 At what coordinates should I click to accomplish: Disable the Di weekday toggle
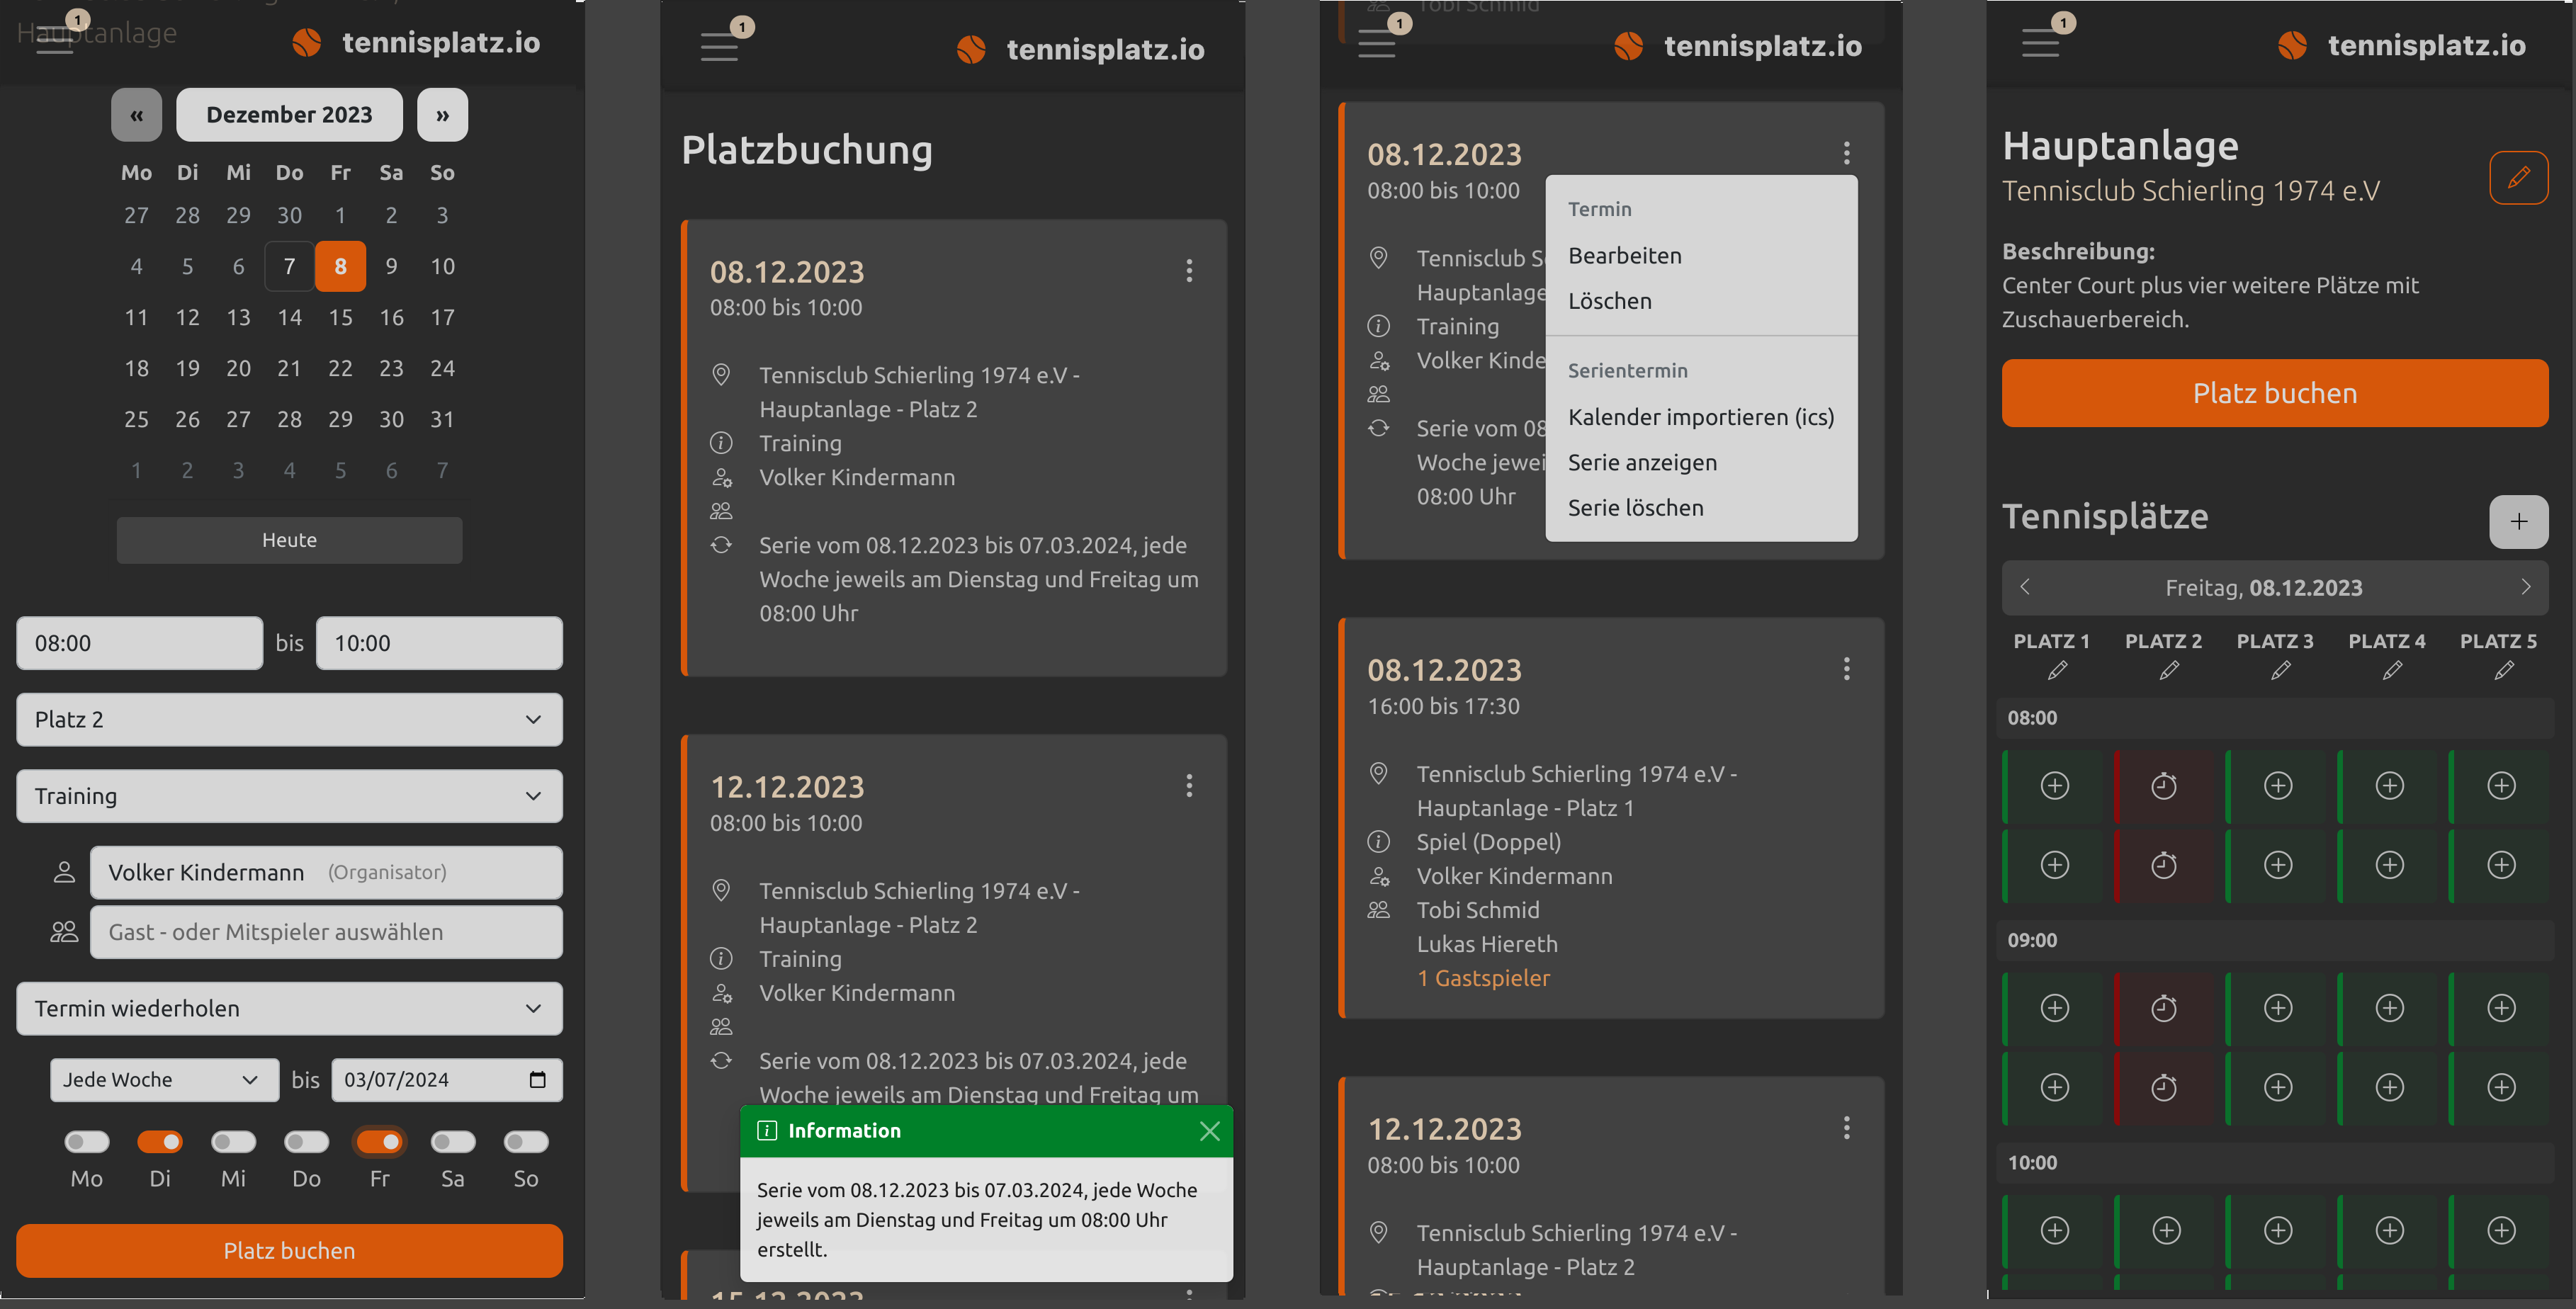(x=160, y=1141)
